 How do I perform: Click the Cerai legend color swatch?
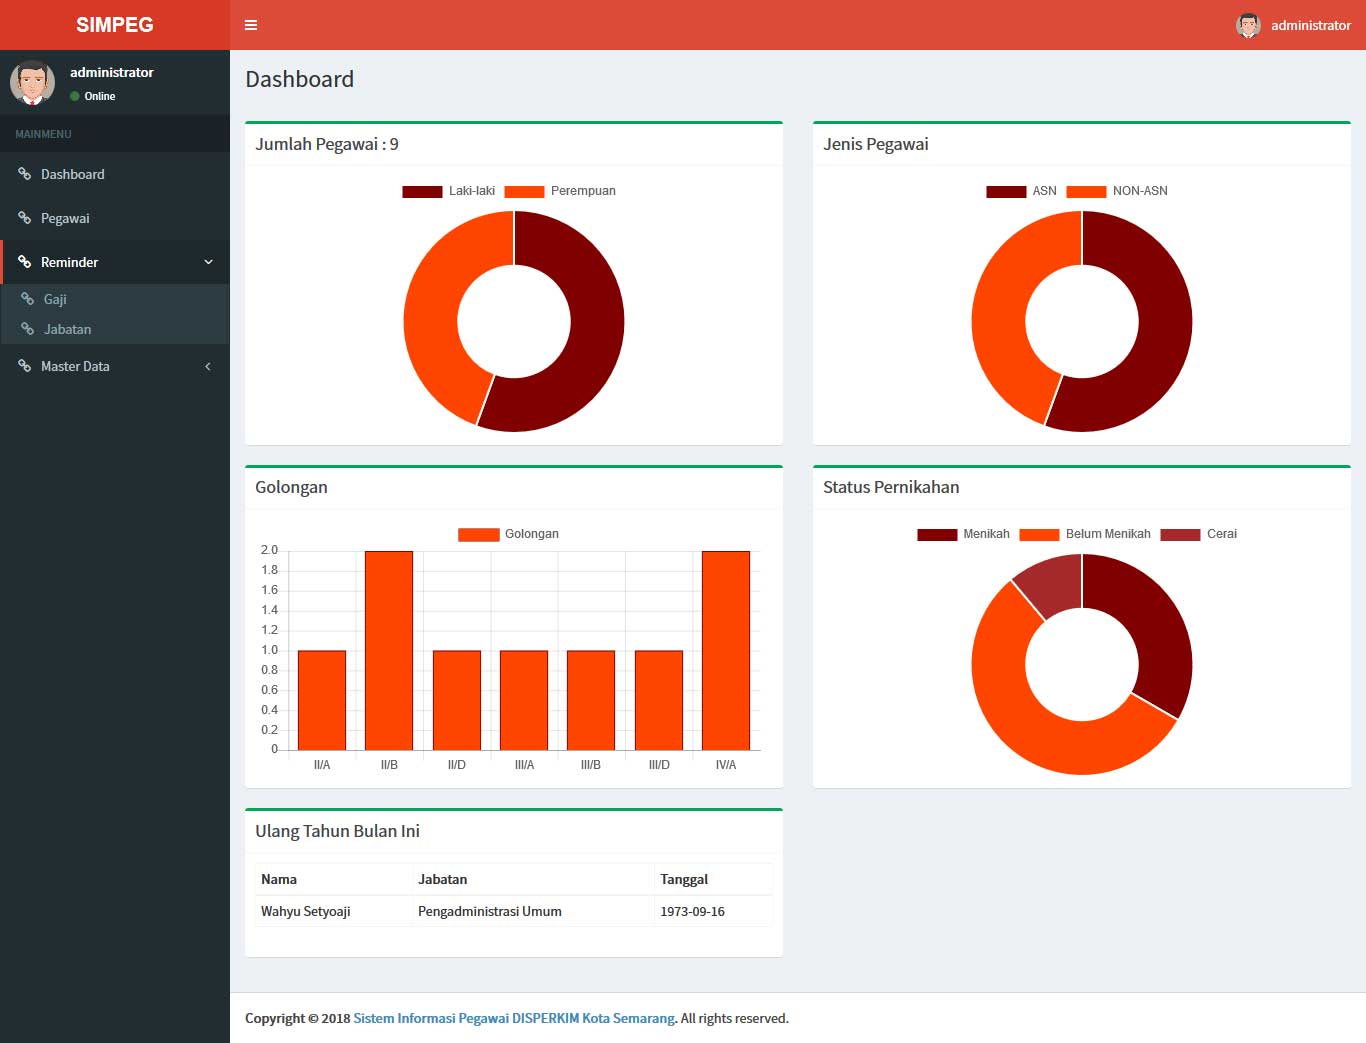1180,534
